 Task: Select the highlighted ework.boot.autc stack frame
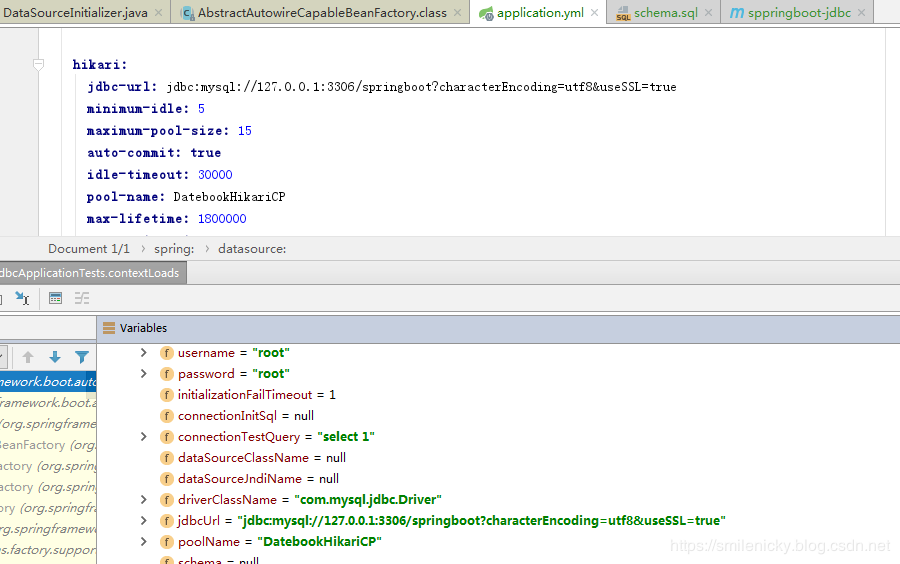click(x=48, y=382)
